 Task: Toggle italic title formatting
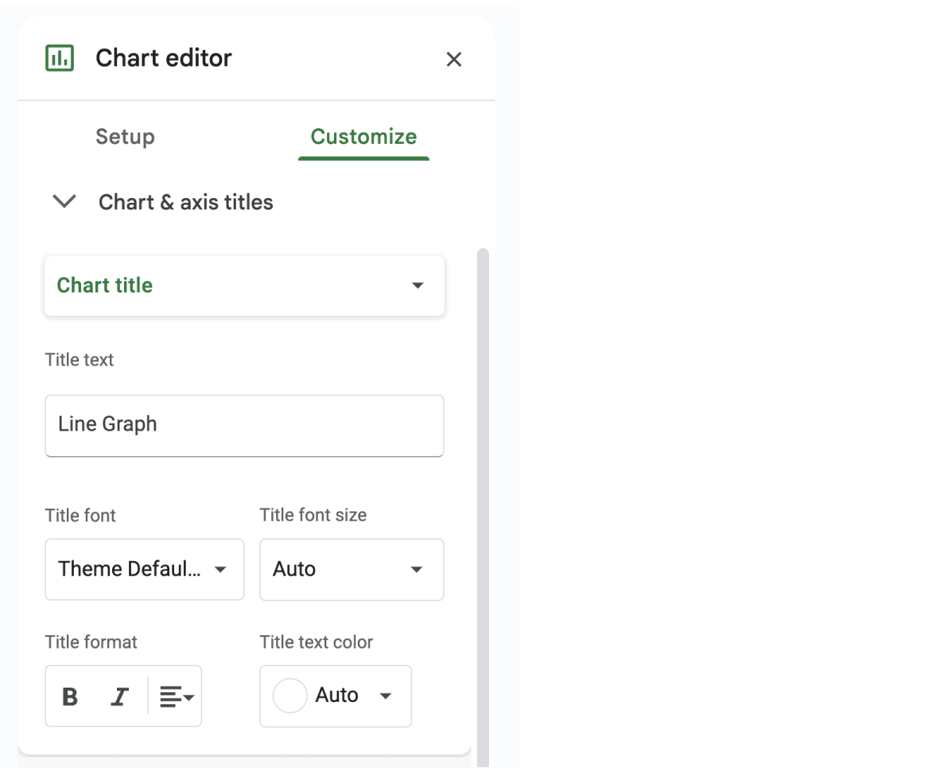pos(119,697)
